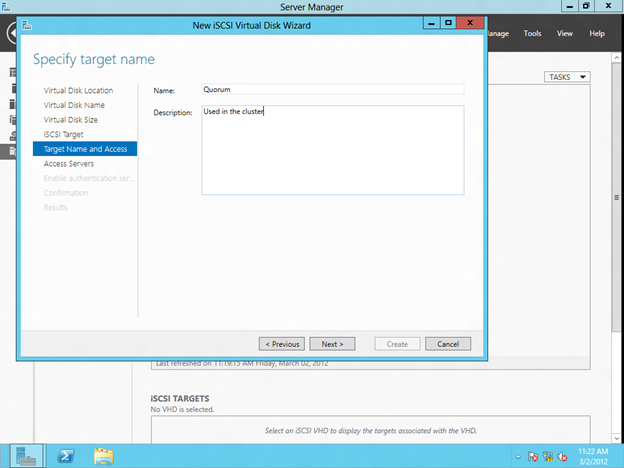
Task: Cancel the iSCSI Virtual Disk Wizard
Action: coord(447,343)
